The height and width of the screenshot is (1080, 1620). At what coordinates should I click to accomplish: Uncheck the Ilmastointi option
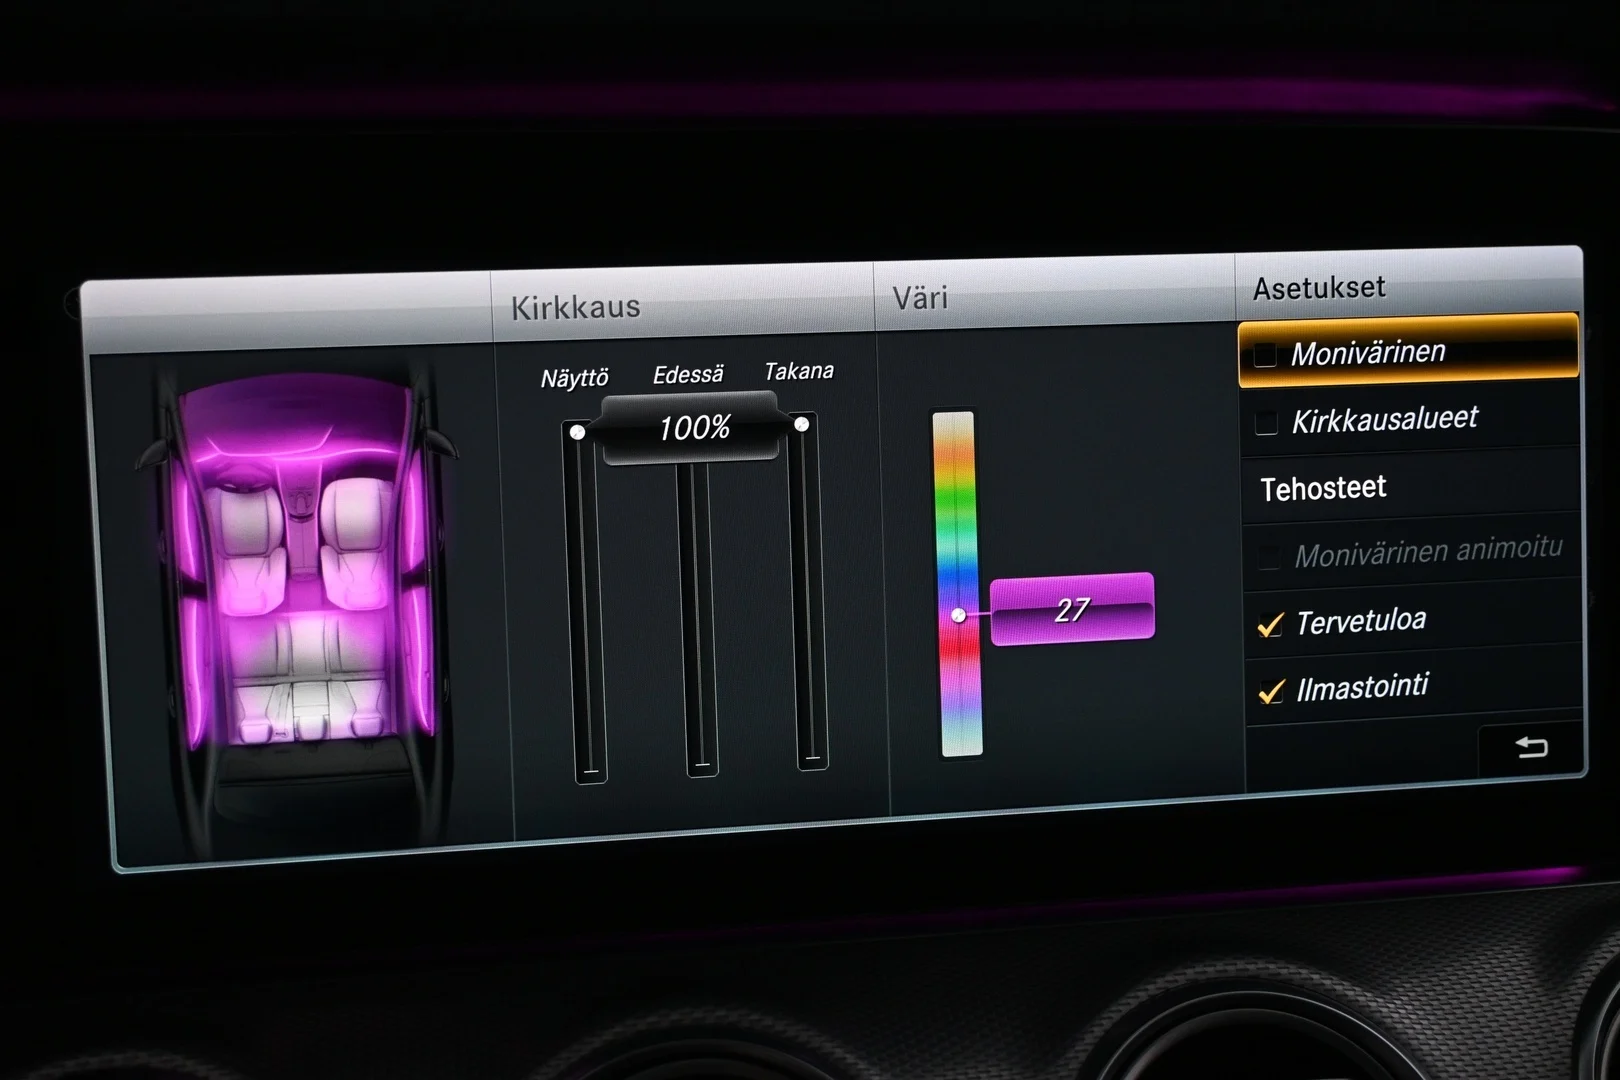pos(1271,691)
